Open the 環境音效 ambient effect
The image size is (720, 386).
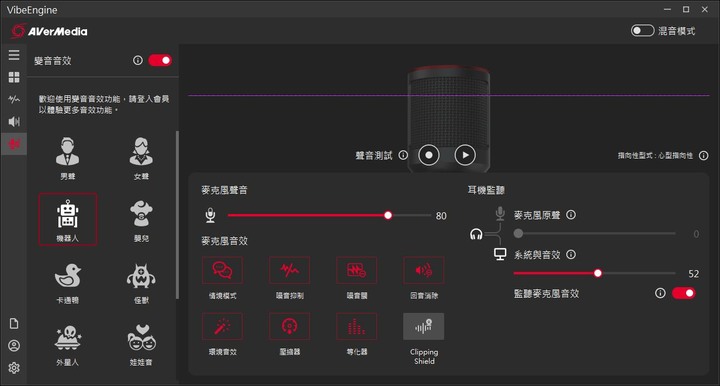pyautogui.click(x=222, y=326)
